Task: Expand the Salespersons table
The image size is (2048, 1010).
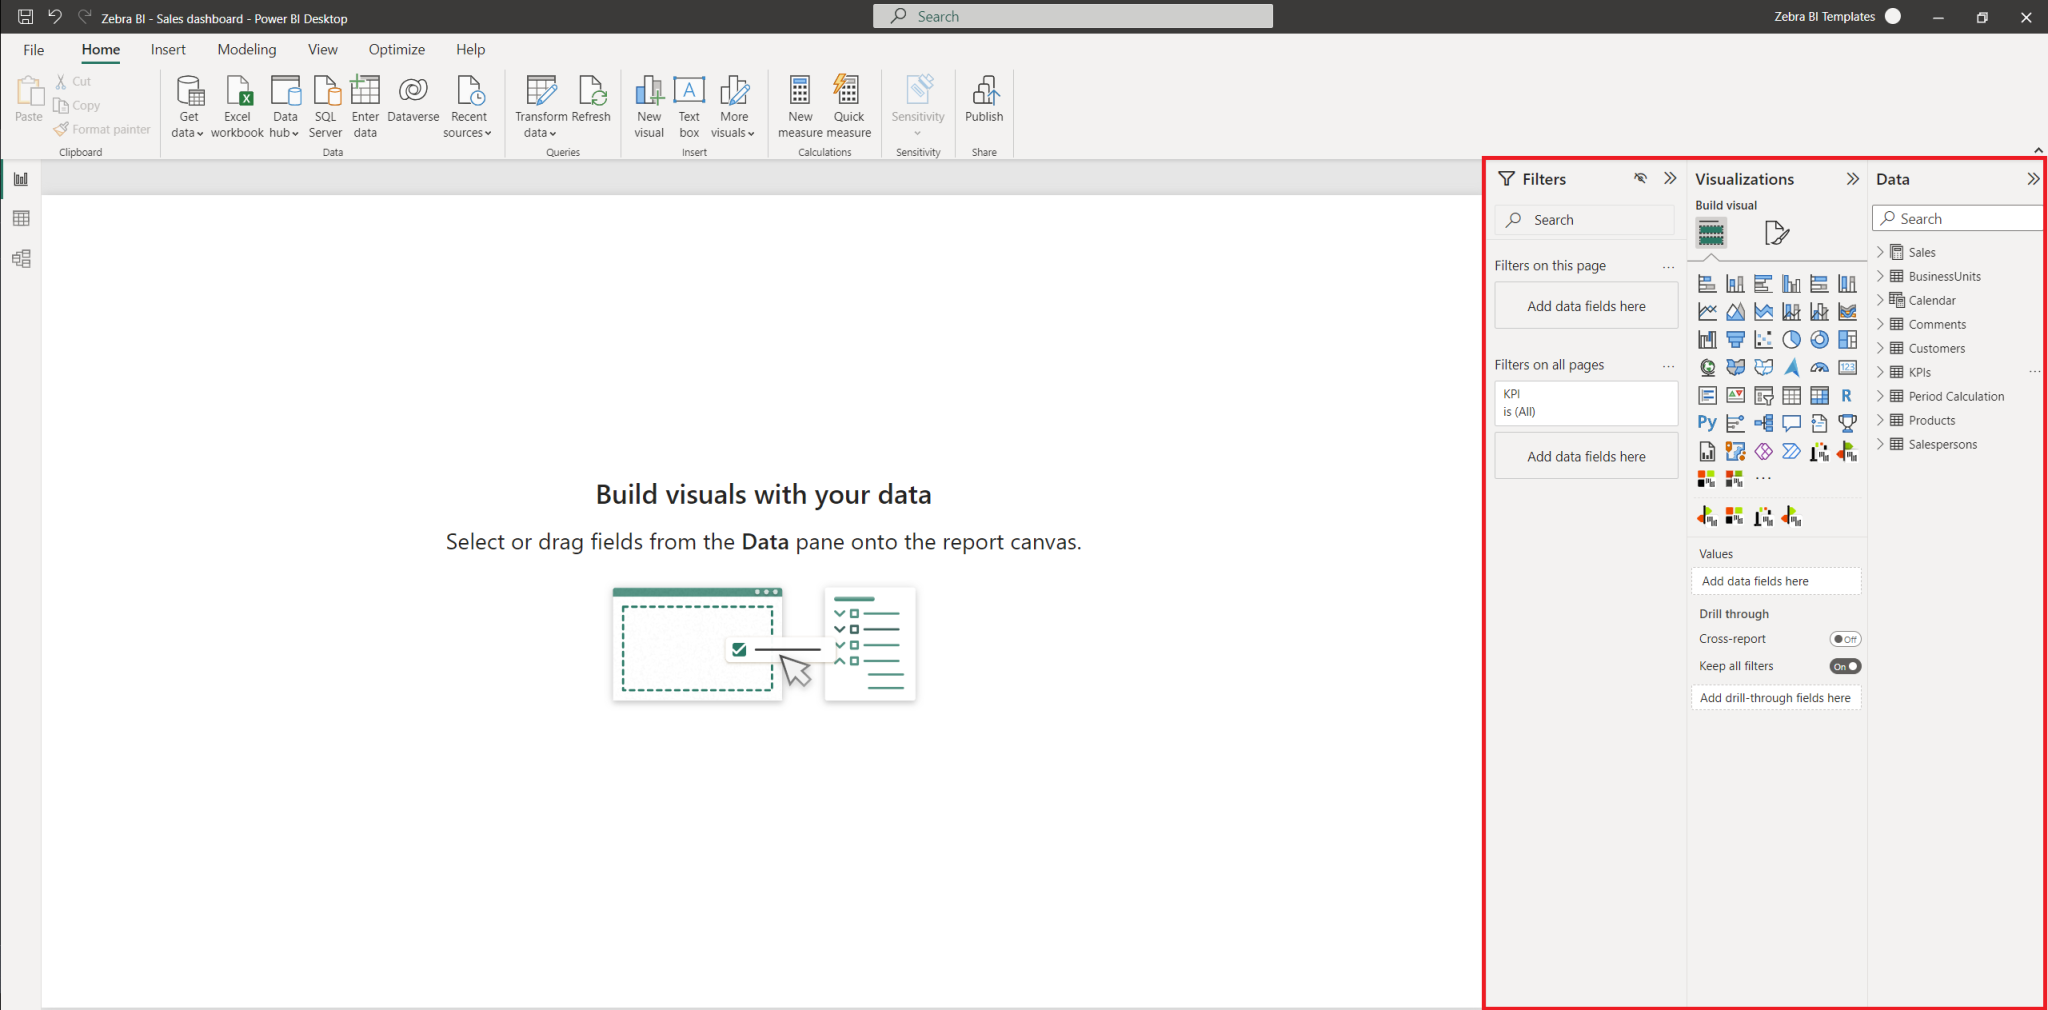Action: [1880, 444]
